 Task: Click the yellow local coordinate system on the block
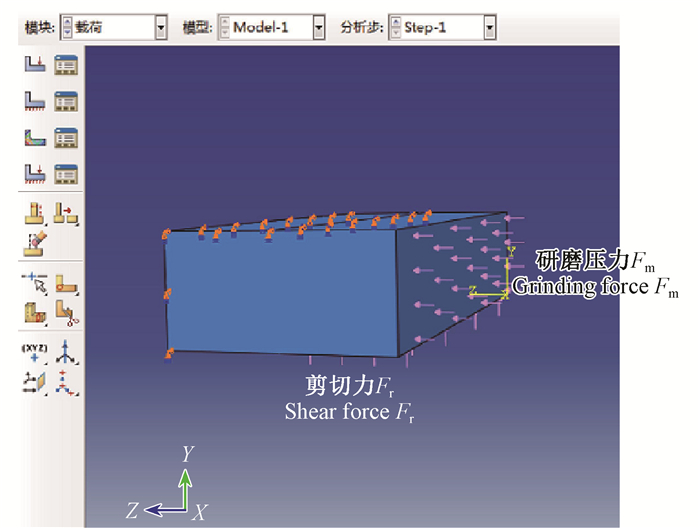(x=490, y=295)
